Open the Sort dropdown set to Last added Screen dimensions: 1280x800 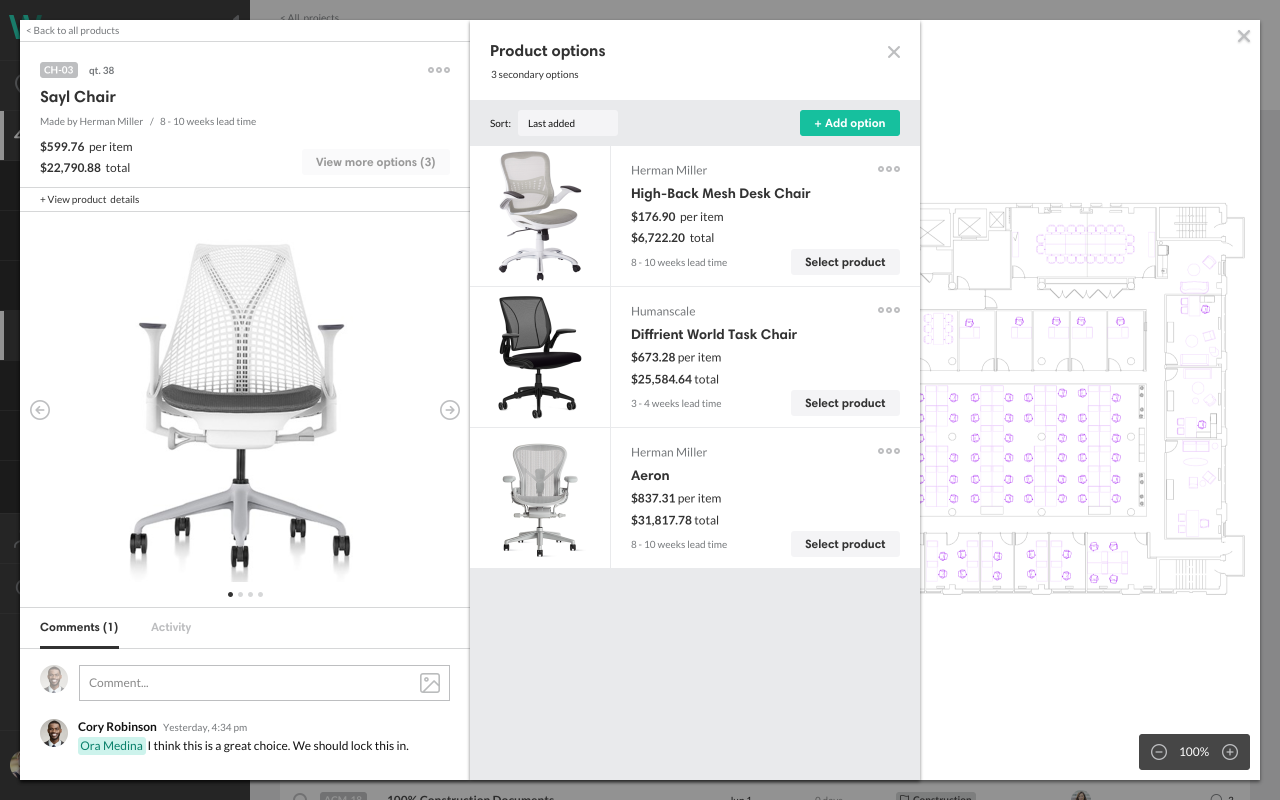click(567, 123)
